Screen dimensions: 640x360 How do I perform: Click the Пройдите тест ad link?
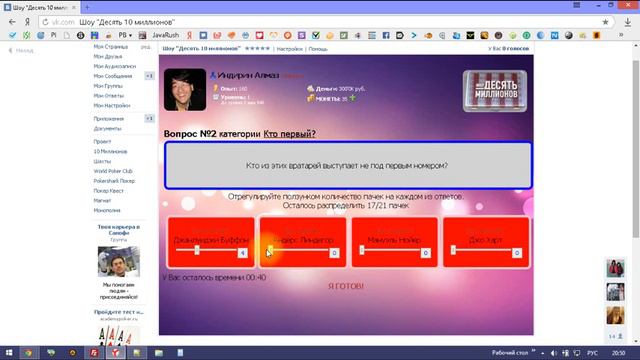(119, 312)
